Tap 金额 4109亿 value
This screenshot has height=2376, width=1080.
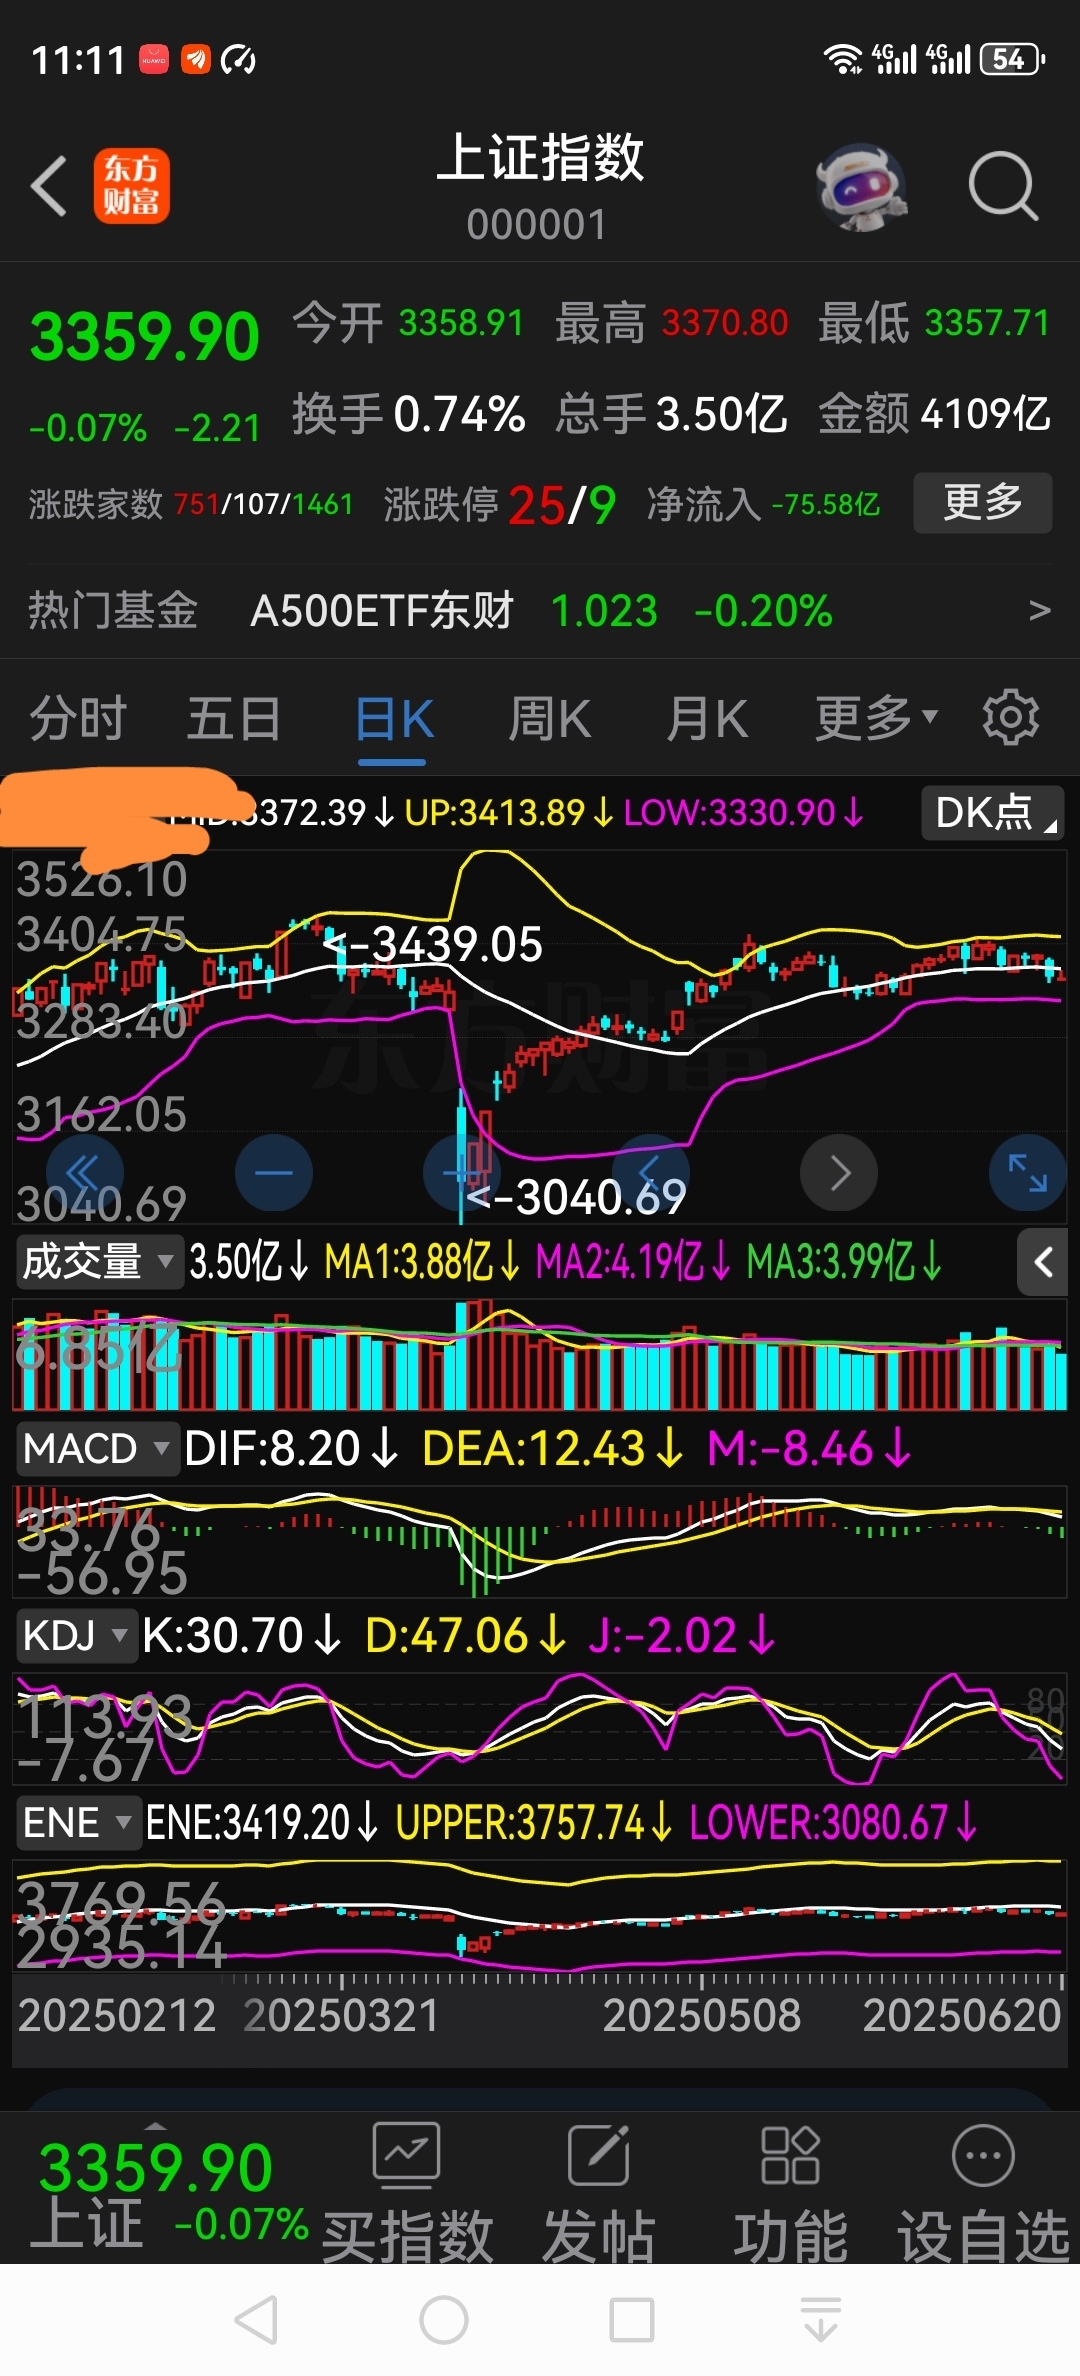(986, 414)
